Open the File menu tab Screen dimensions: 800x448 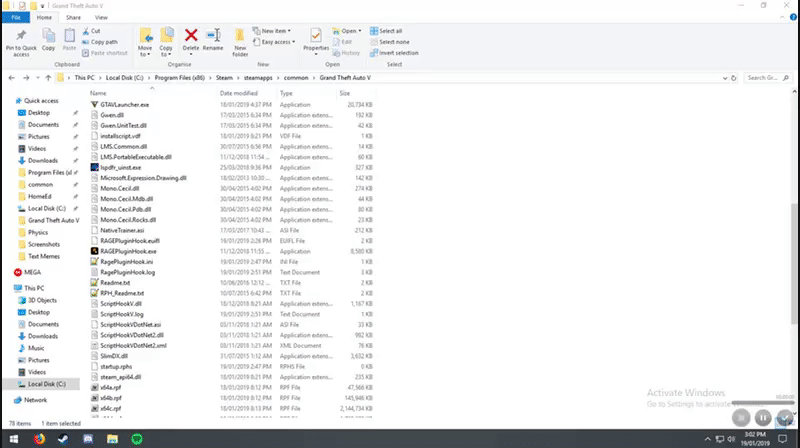click(16, 17)
